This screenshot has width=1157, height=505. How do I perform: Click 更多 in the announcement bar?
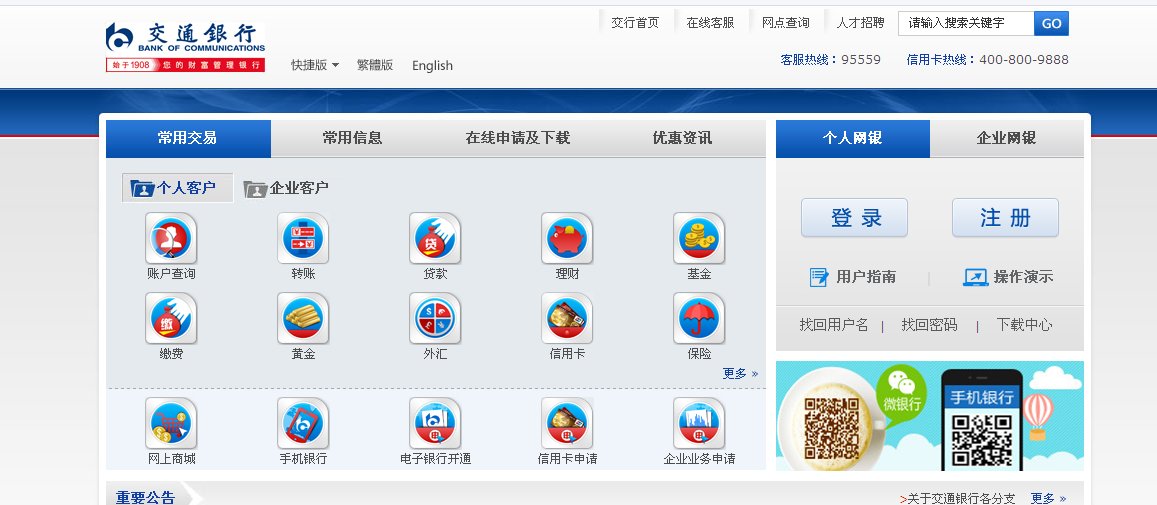coord(1049,498)
